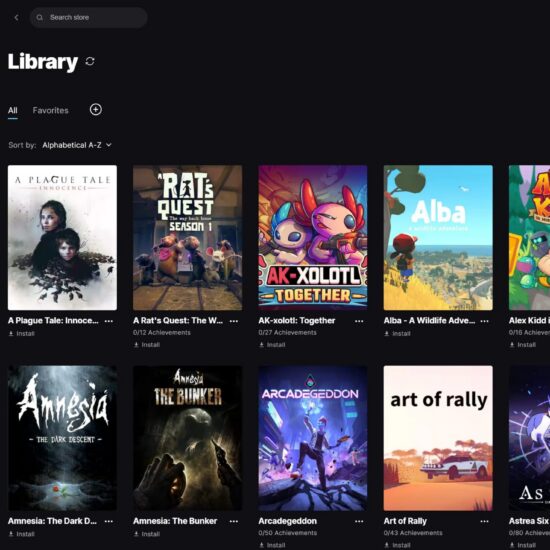The image size is (550, 550).
Task: Click the search magnifier icon
Action: point(40,17)
